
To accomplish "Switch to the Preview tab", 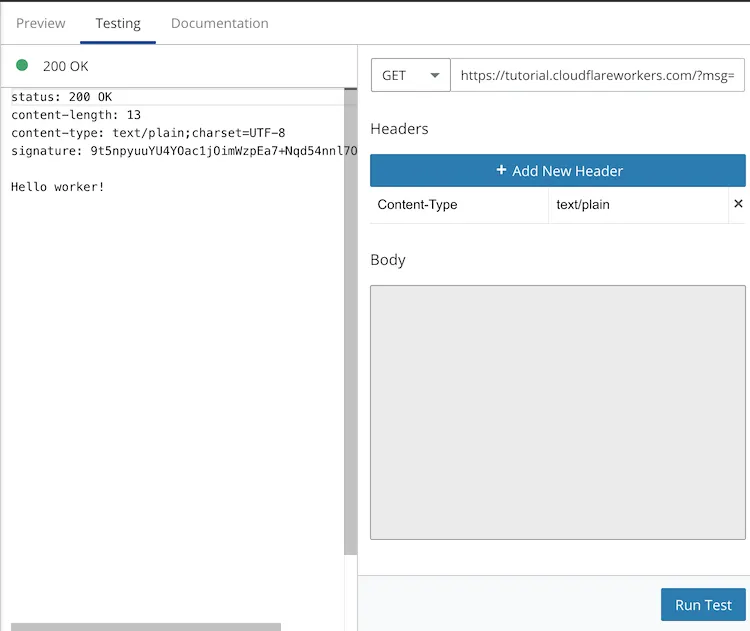I will [41, 23].
